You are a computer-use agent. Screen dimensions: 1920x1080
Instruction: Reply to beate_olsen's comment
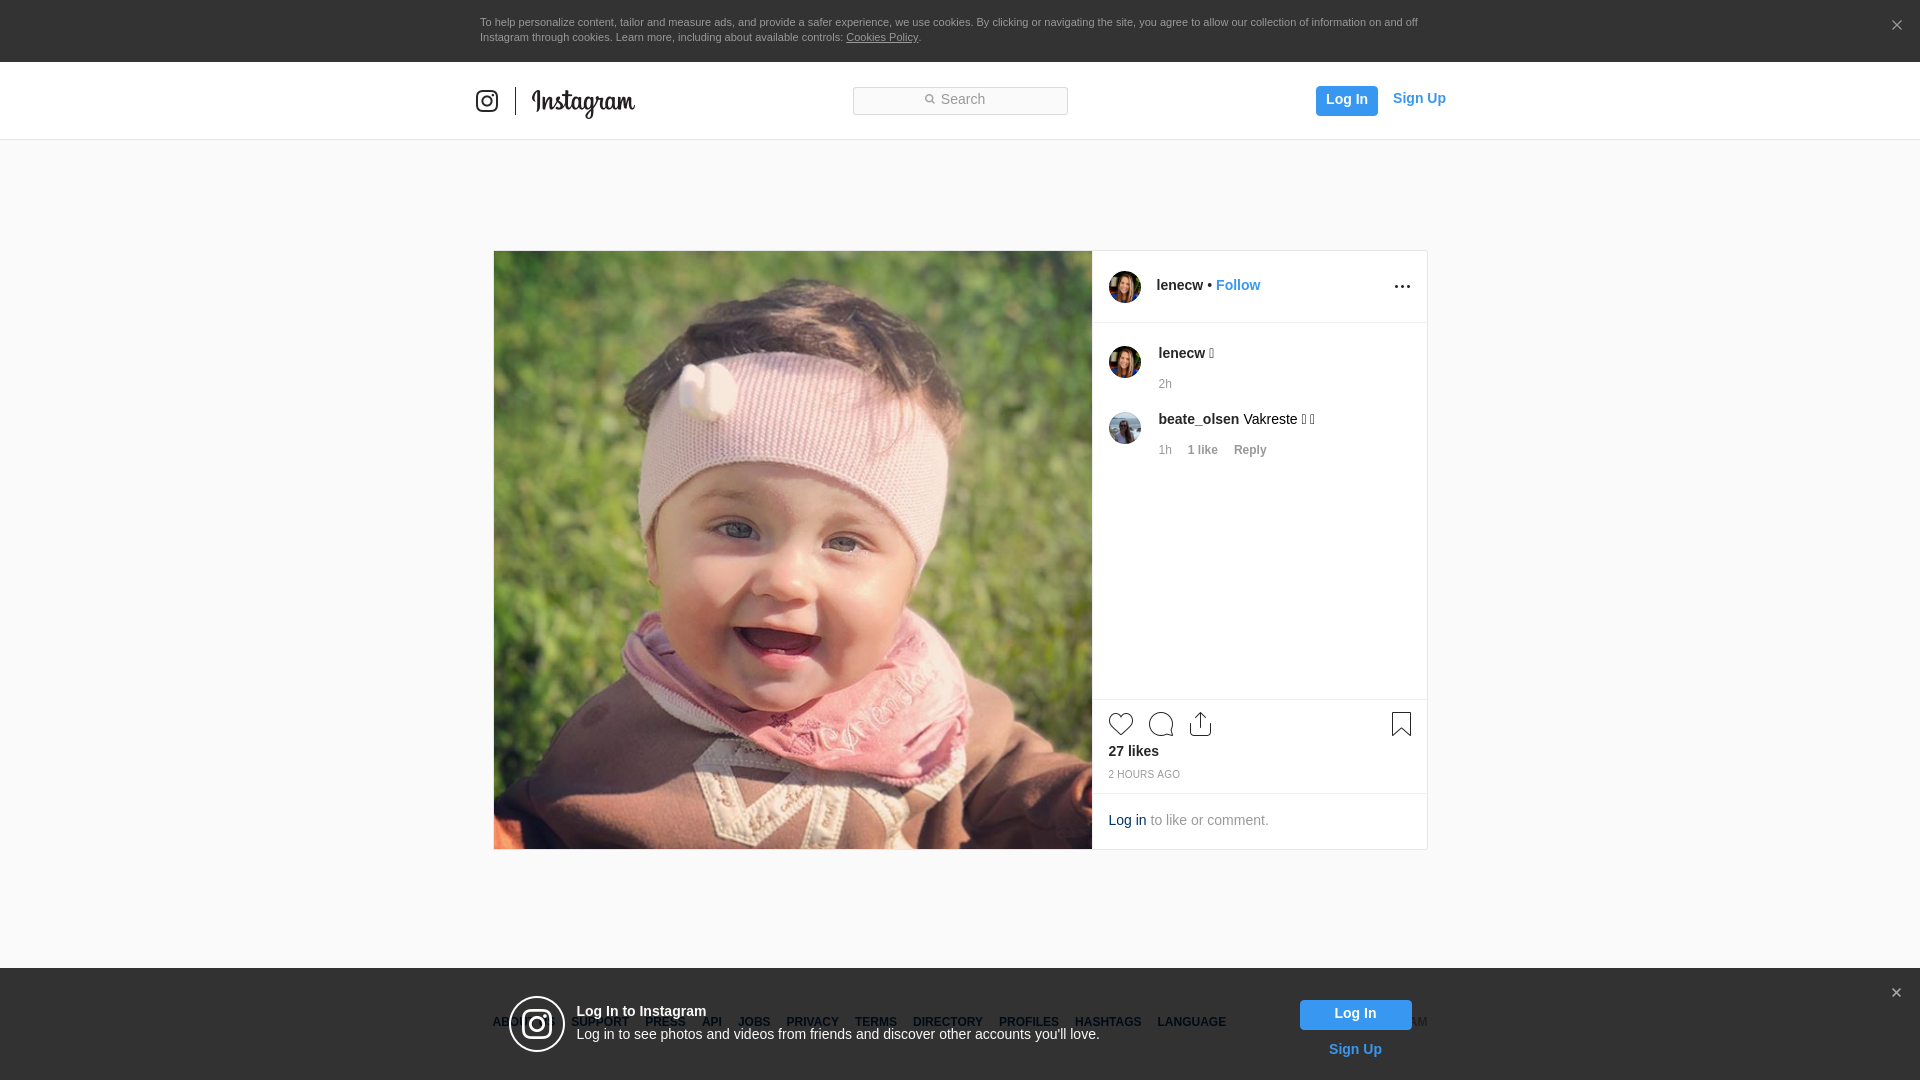tap(1250, 451)
